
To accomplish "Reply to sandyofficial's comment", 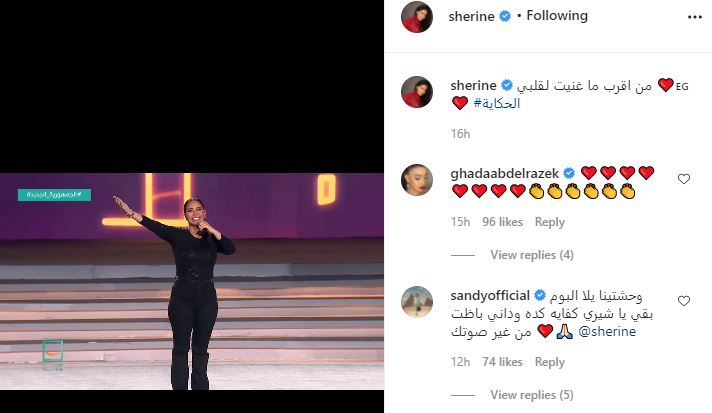I will (x=549, y=362).
